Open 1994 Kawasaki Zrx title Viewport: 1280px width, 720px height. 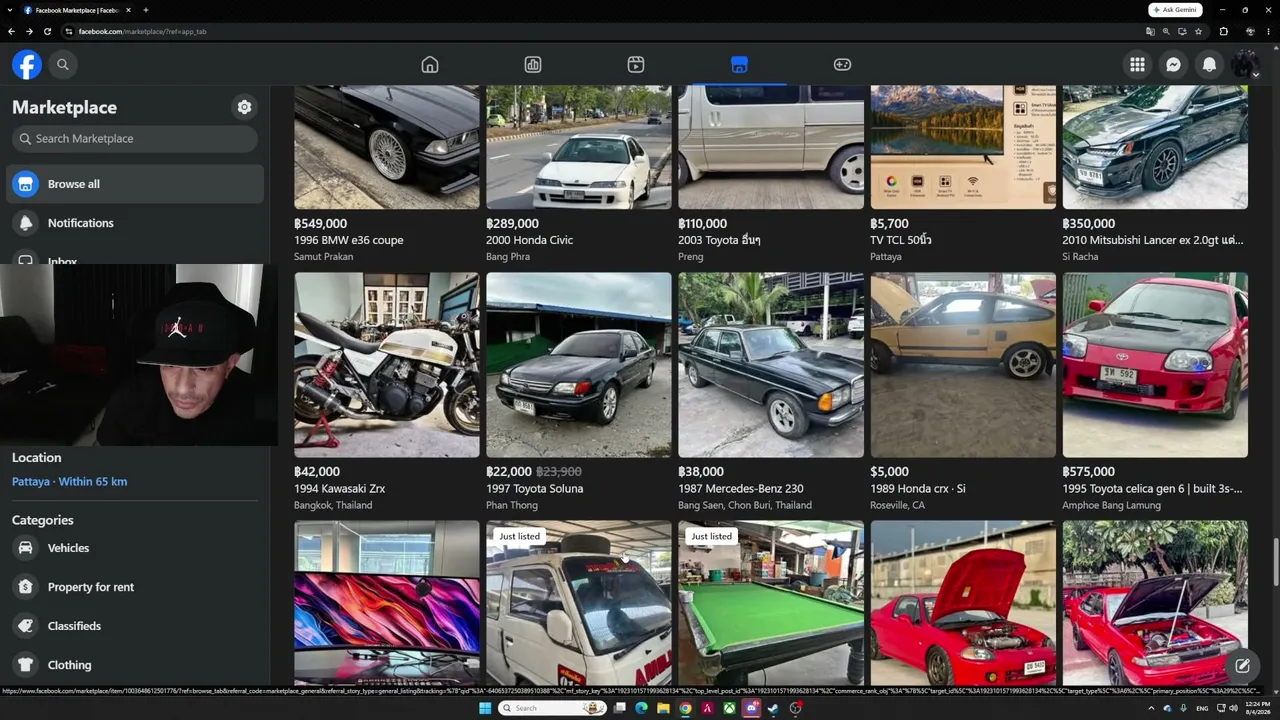pos(340,489)
